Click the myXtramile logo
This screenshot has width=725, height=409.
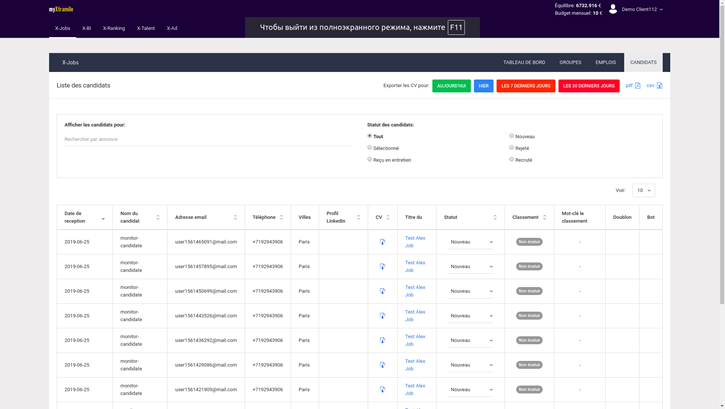61,9
